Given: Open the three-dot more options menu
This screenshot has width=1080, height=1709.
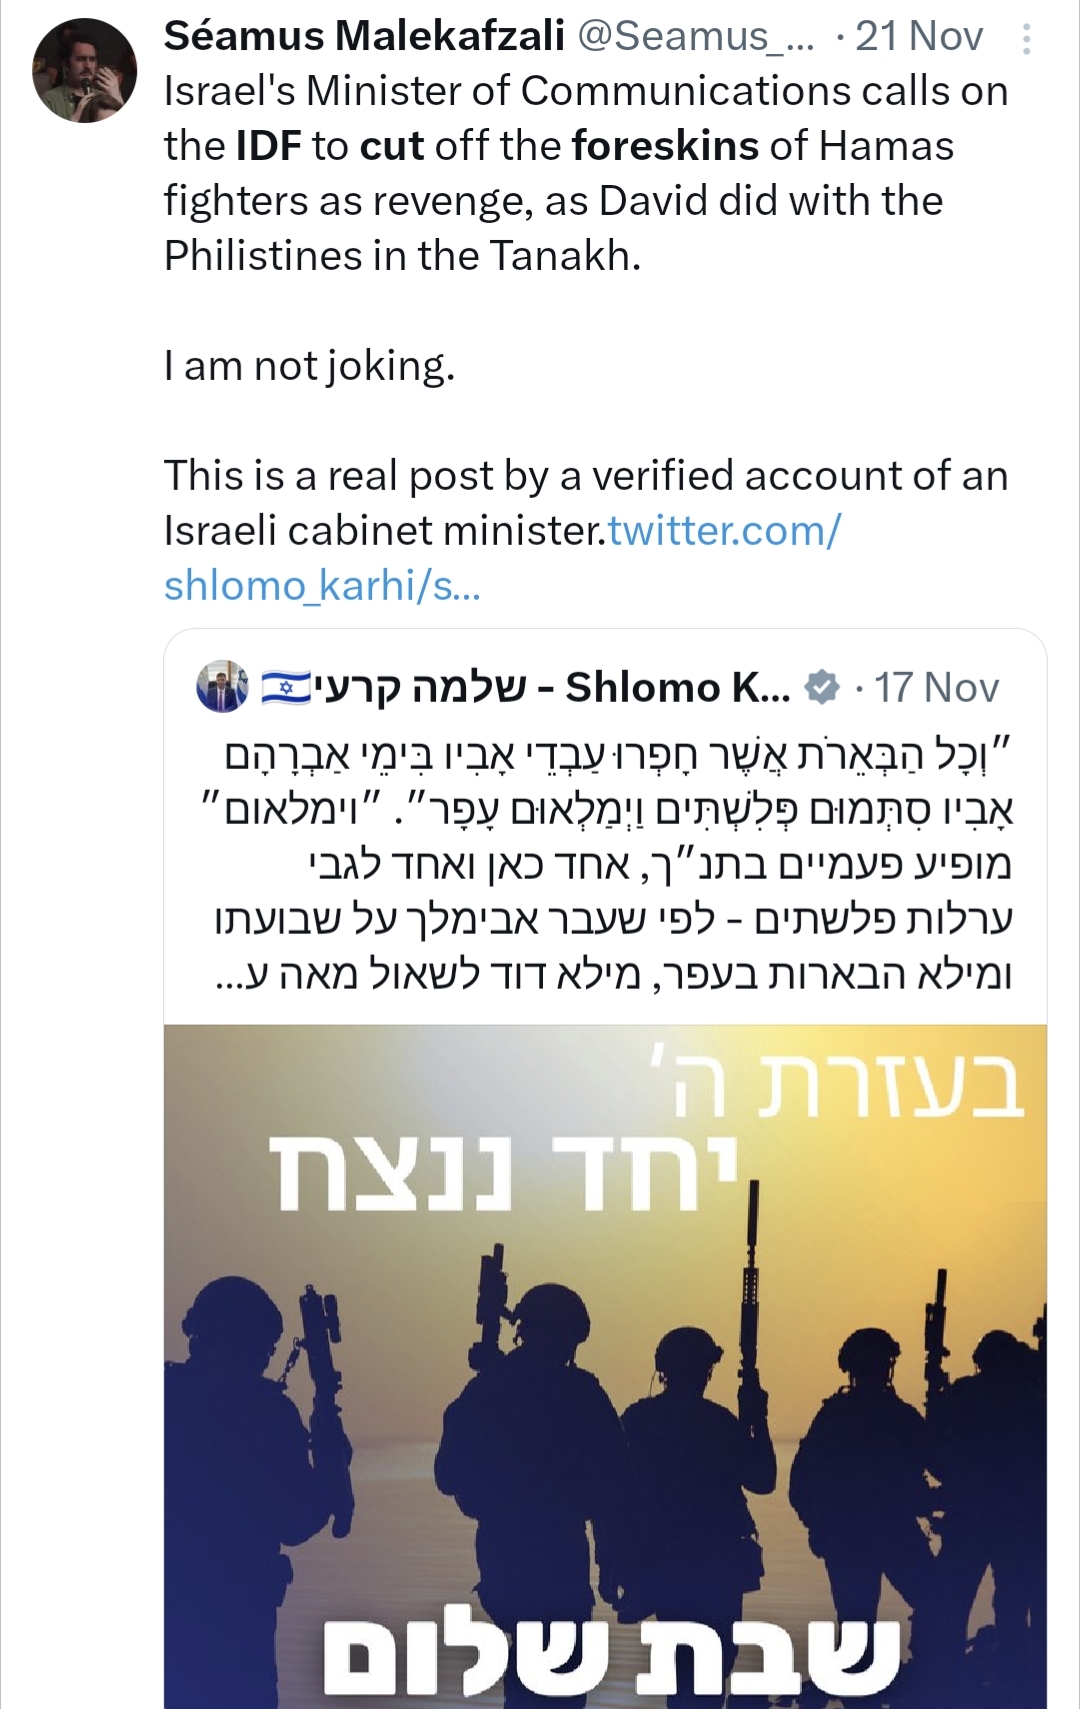Looking at the screenshot, I should 1027,39.
